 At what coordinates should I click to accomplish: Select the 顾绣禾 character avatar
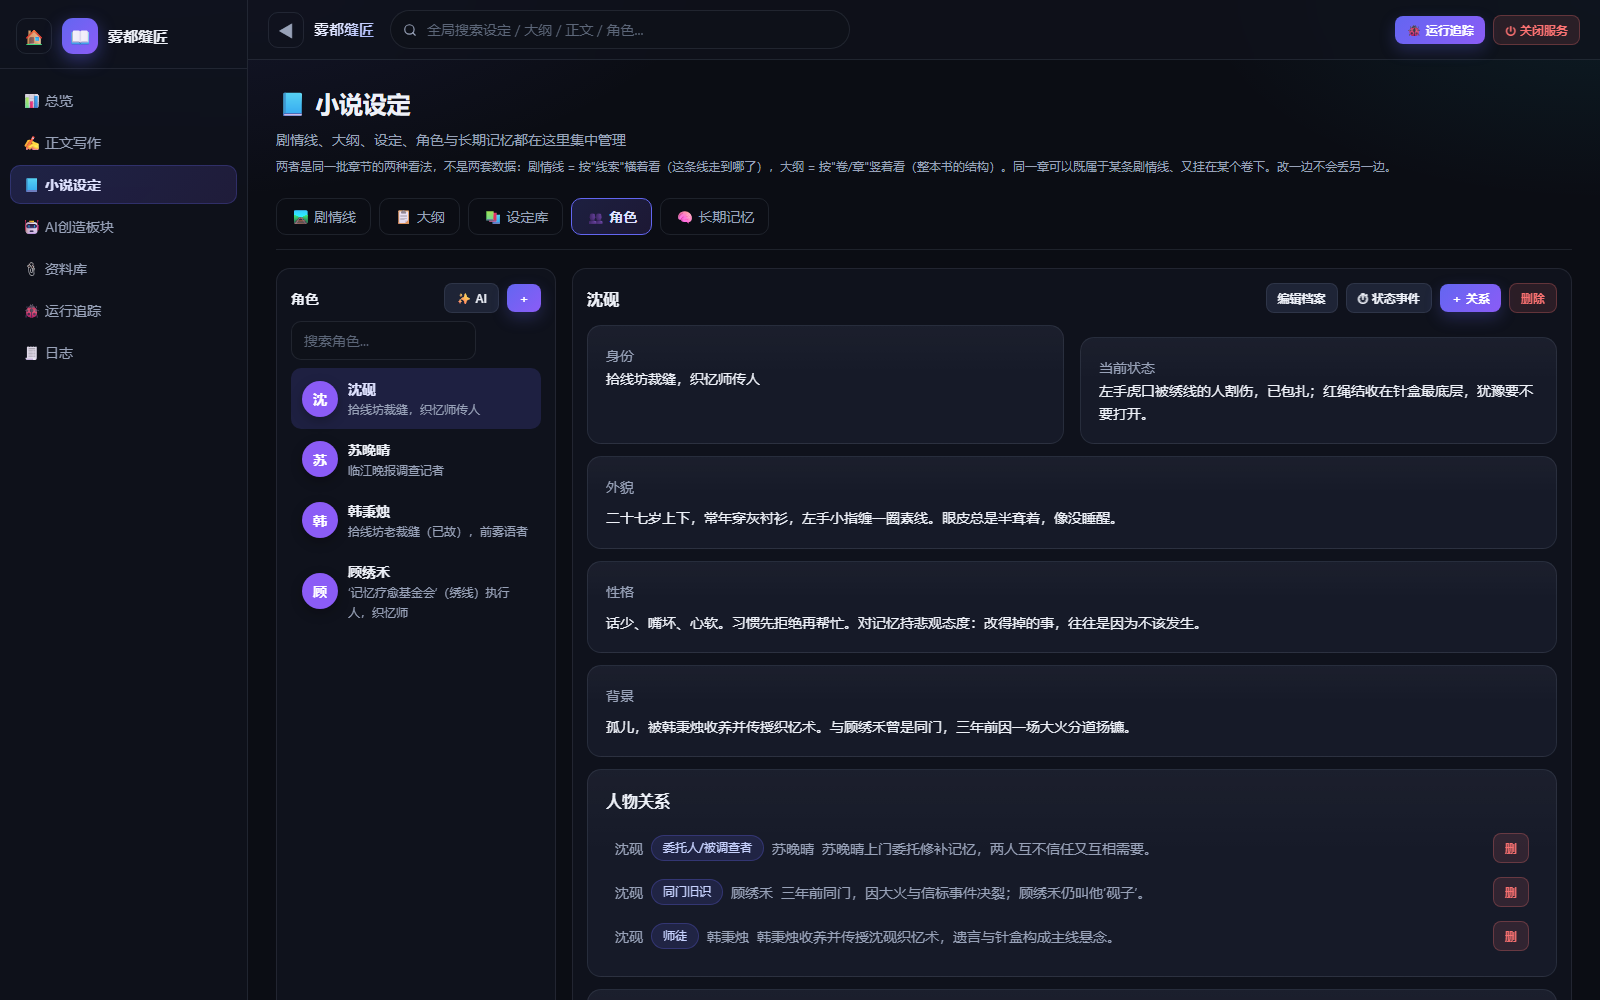pos(320,591)
